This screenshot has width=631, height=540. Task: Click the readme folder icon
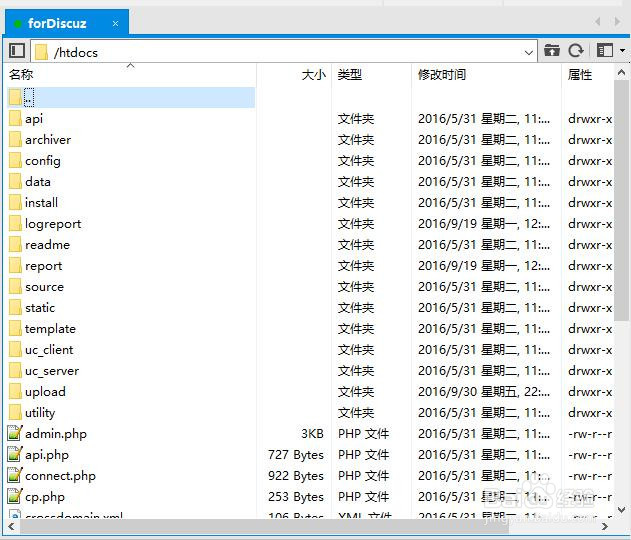click(15, 245)
